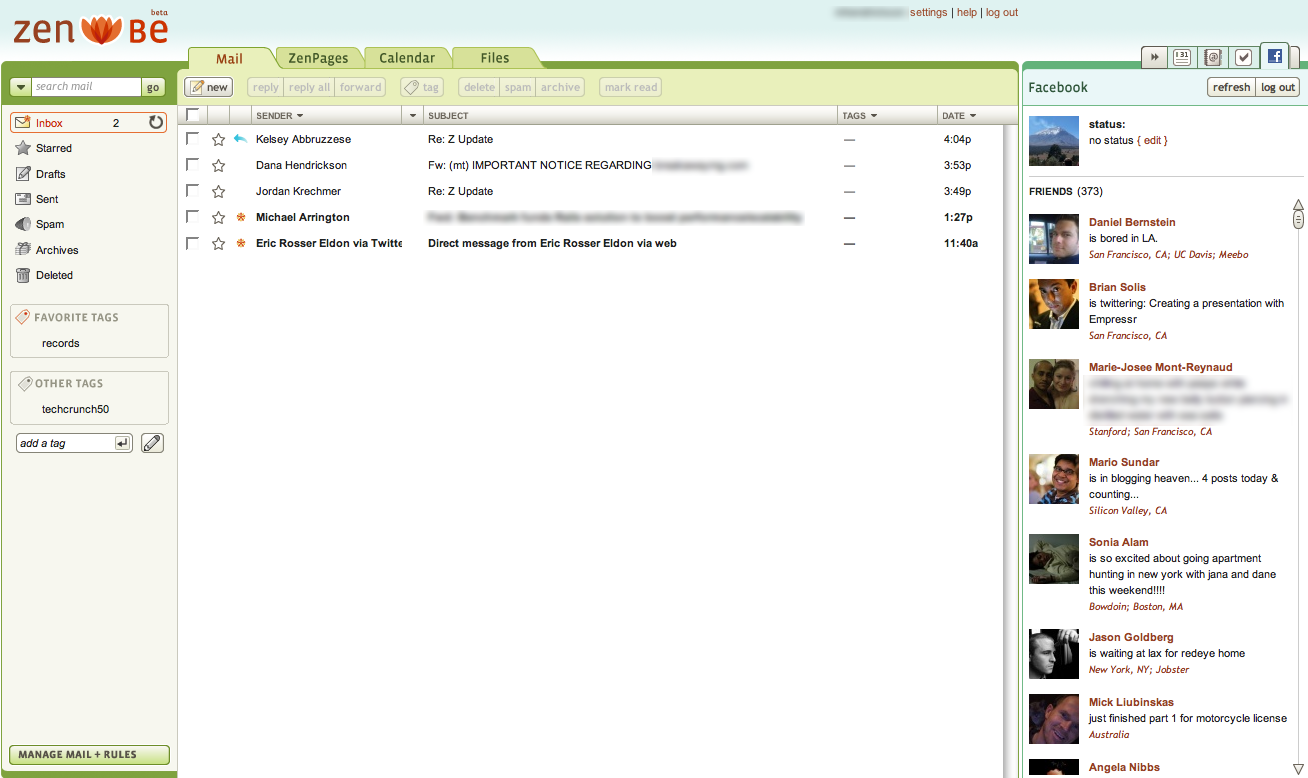Screen dimensions: 1308x778
Task: Open dropdown arrow left of Subject column
Action: (413, 116)
